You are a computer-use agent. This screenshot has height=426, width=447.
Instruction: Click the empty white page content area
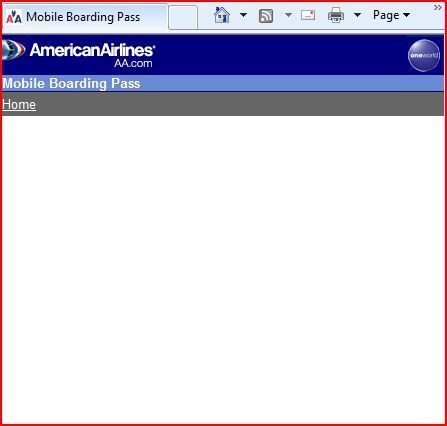tap(223, 269)
